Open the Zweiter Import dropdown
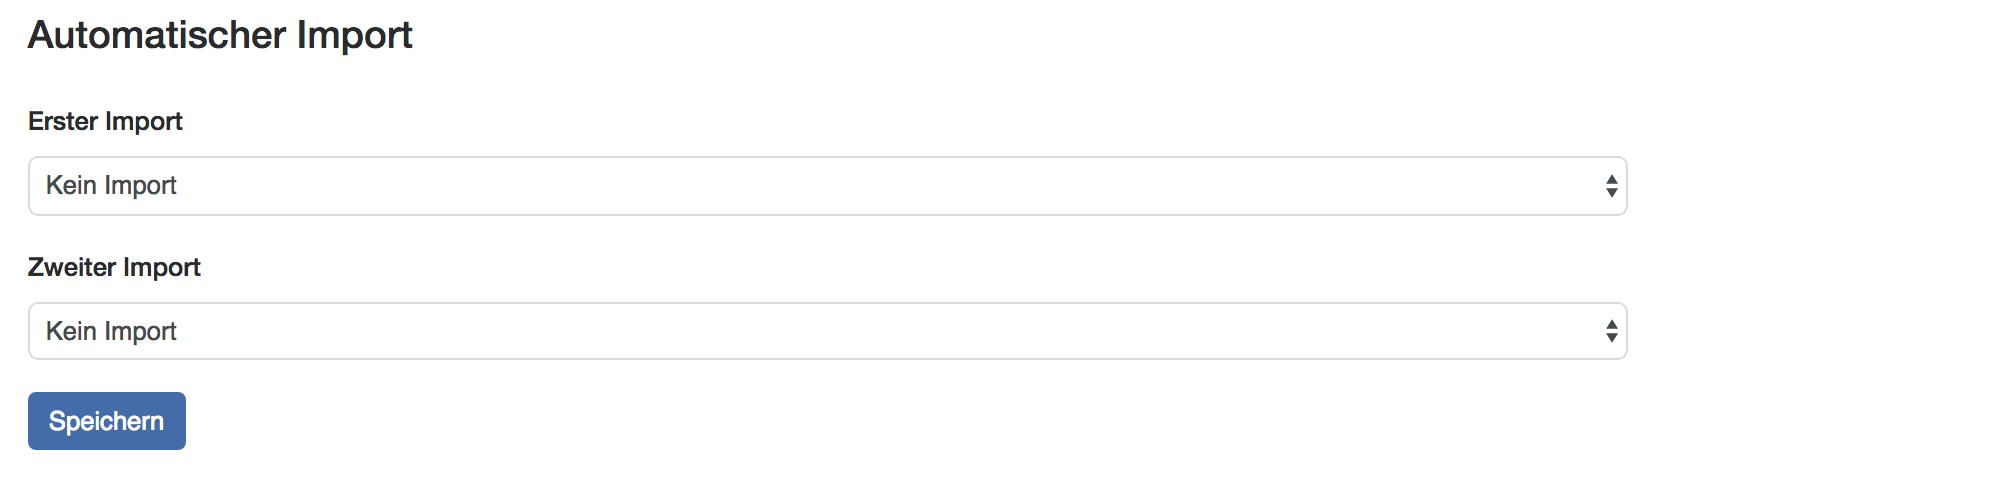Viewport: 2000px width, 480px height. click(827, 331)
